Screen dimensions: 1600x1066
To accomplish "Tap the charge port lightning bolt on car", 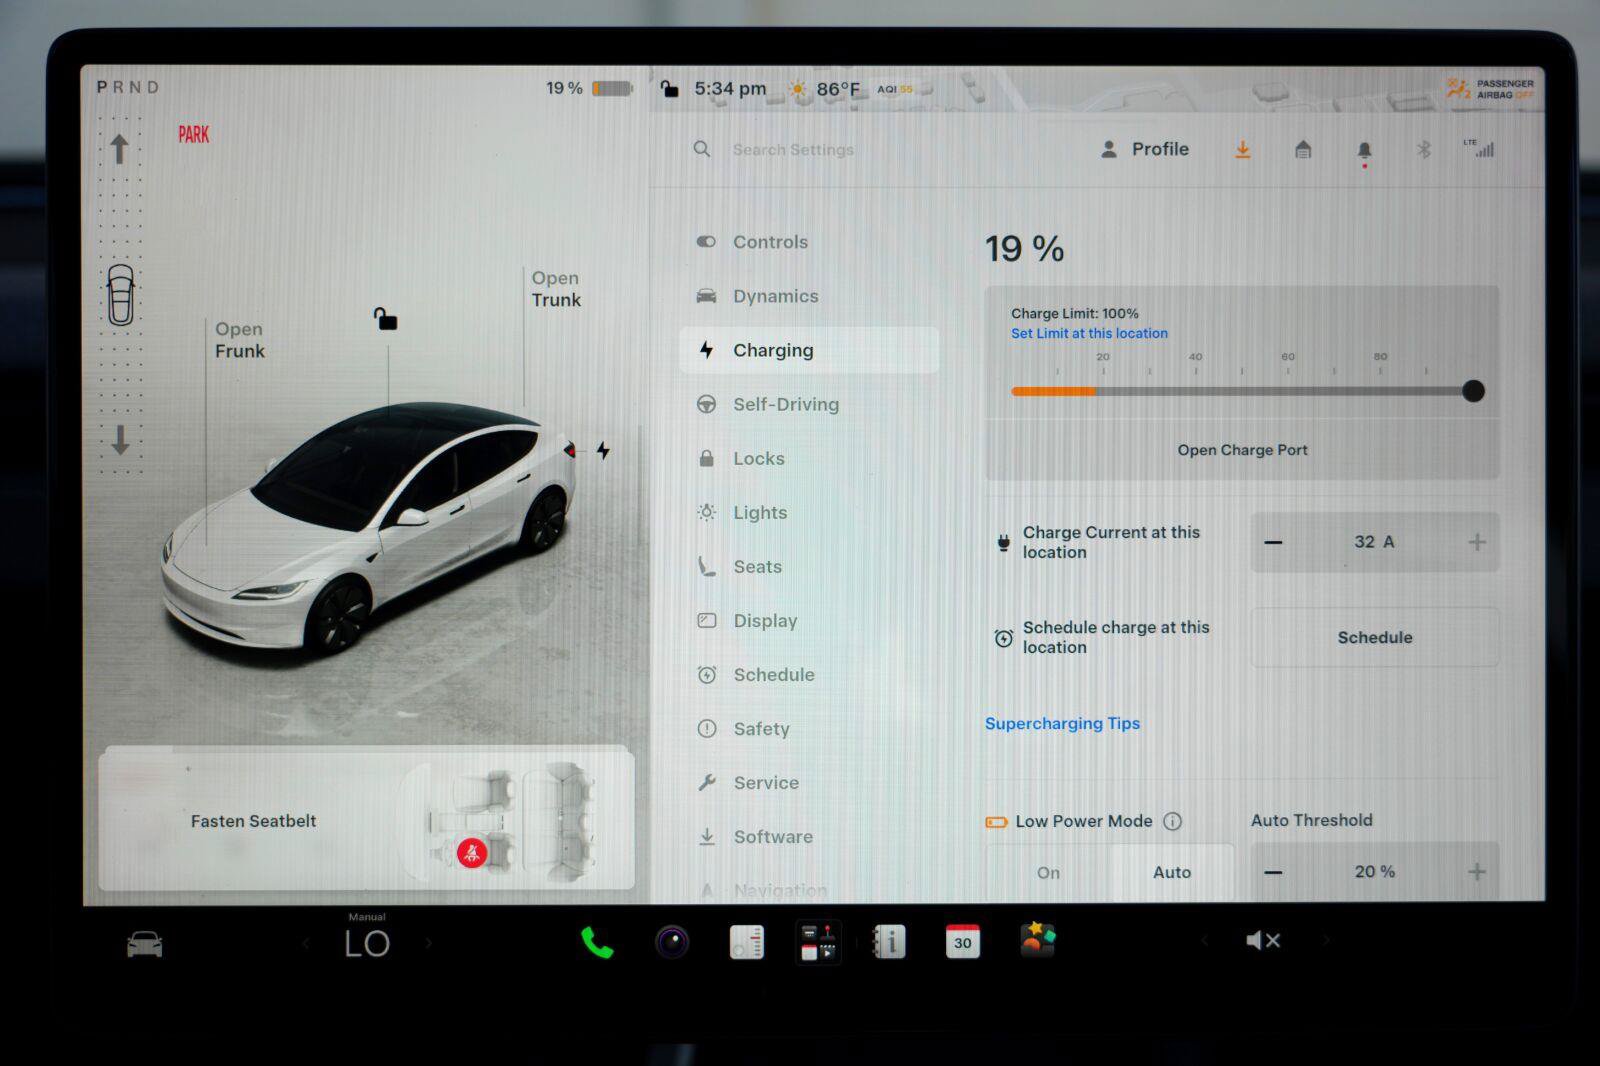I will [603, 450].
